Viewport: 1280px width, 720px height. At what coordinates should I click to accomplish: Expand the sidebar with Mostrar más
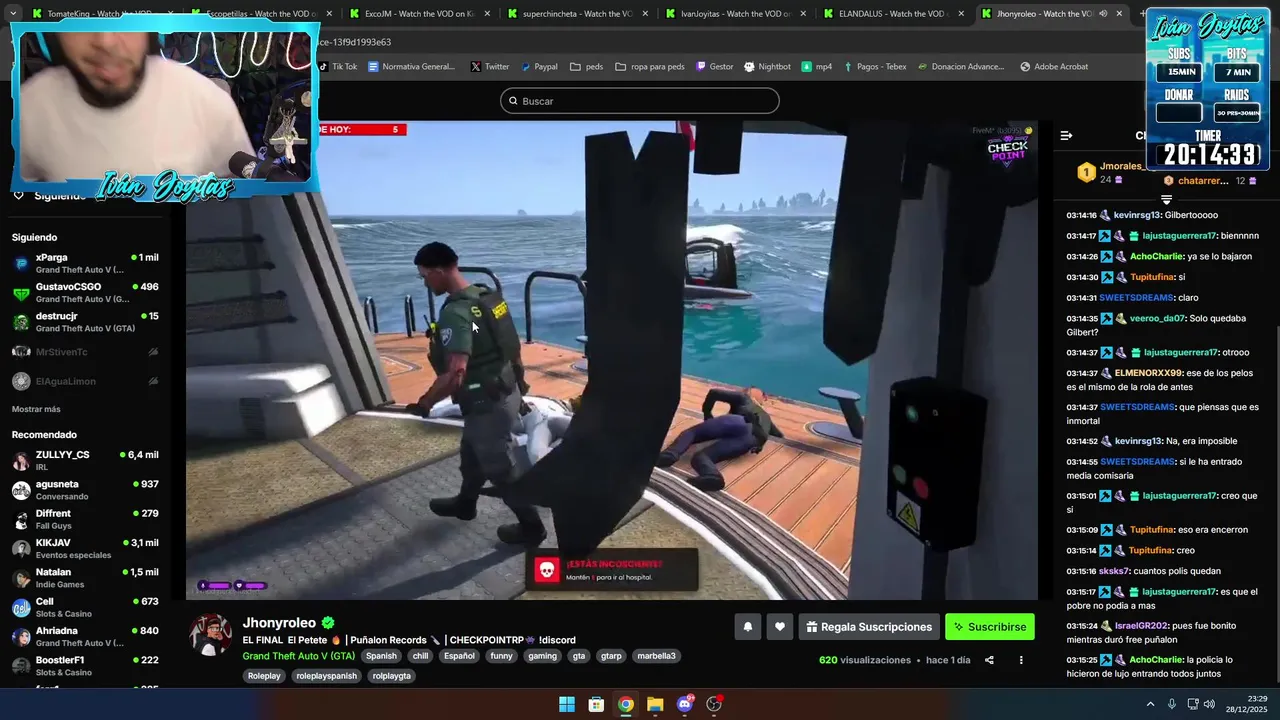pos(36,409)
